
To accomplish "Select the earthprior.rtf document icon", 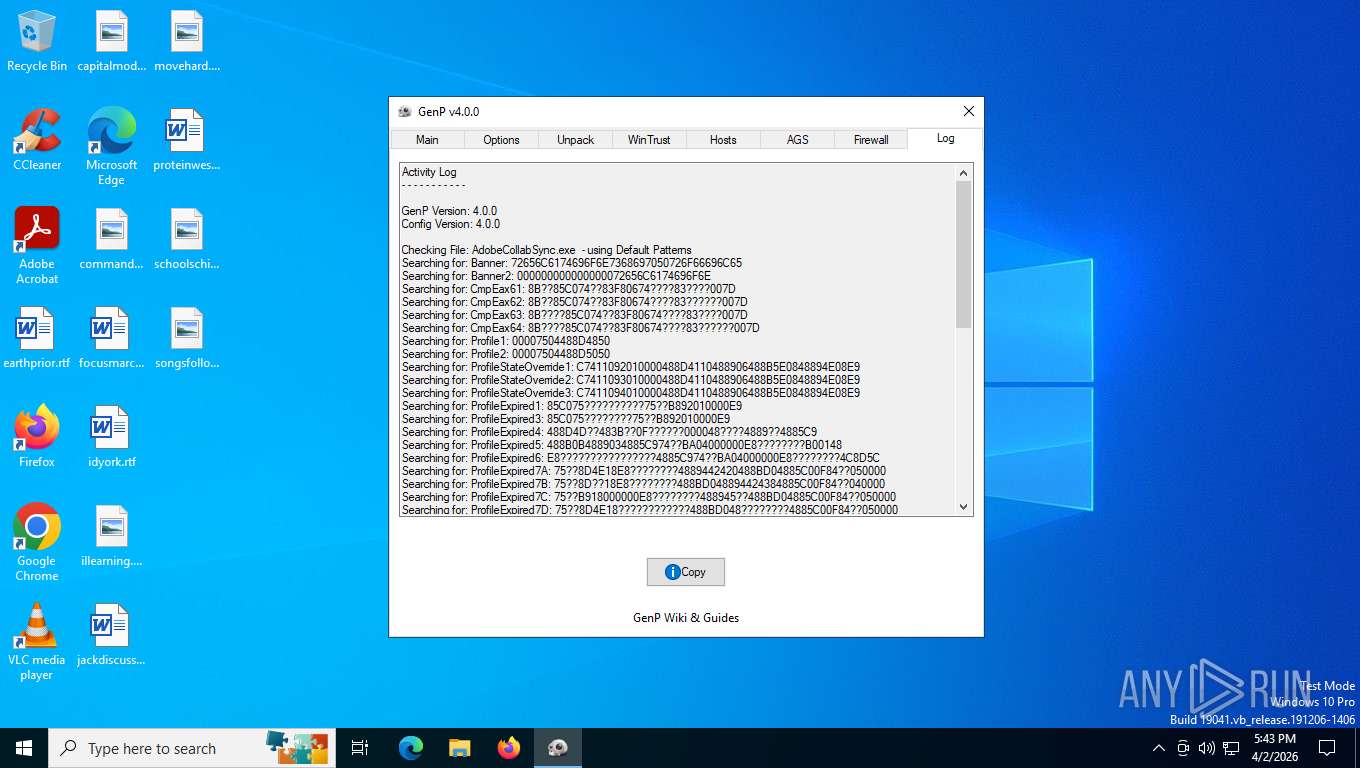I will [x=37, y=338].
